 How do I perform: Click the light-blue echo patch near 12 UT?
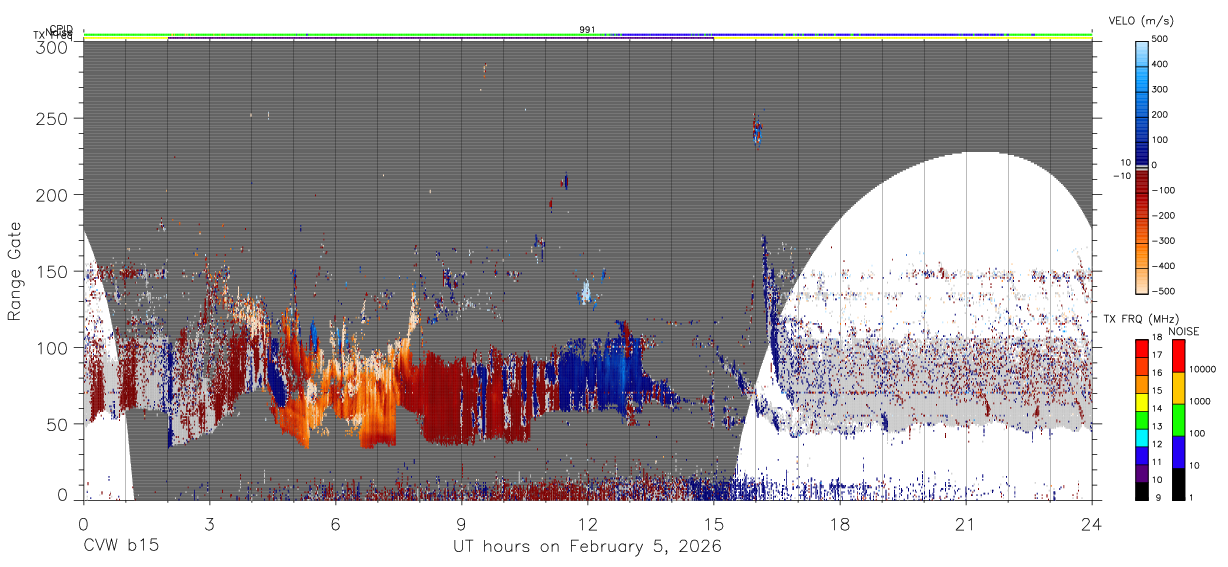tap(586, 292)
